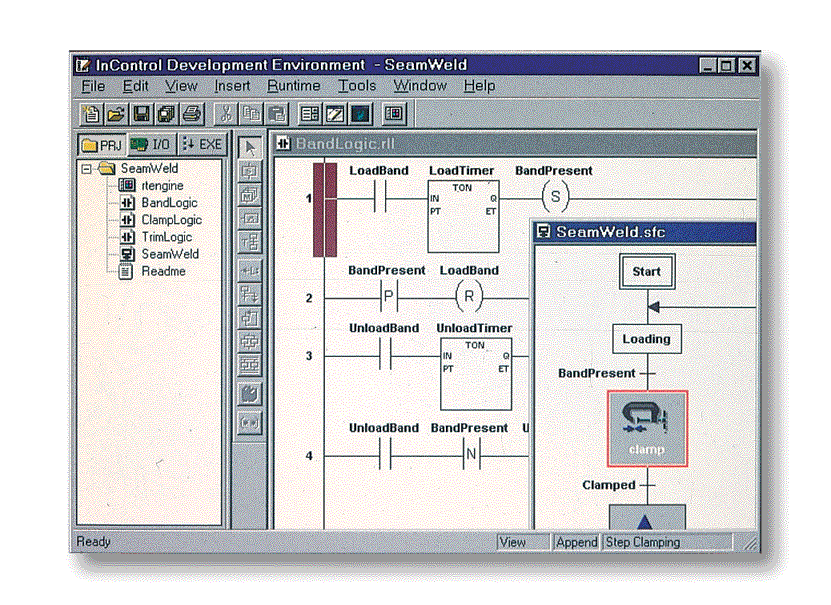The height and width of the screenshot is (605, 831).
Task: Select the double-line parallel branch tool
Action: pos(250,364)
